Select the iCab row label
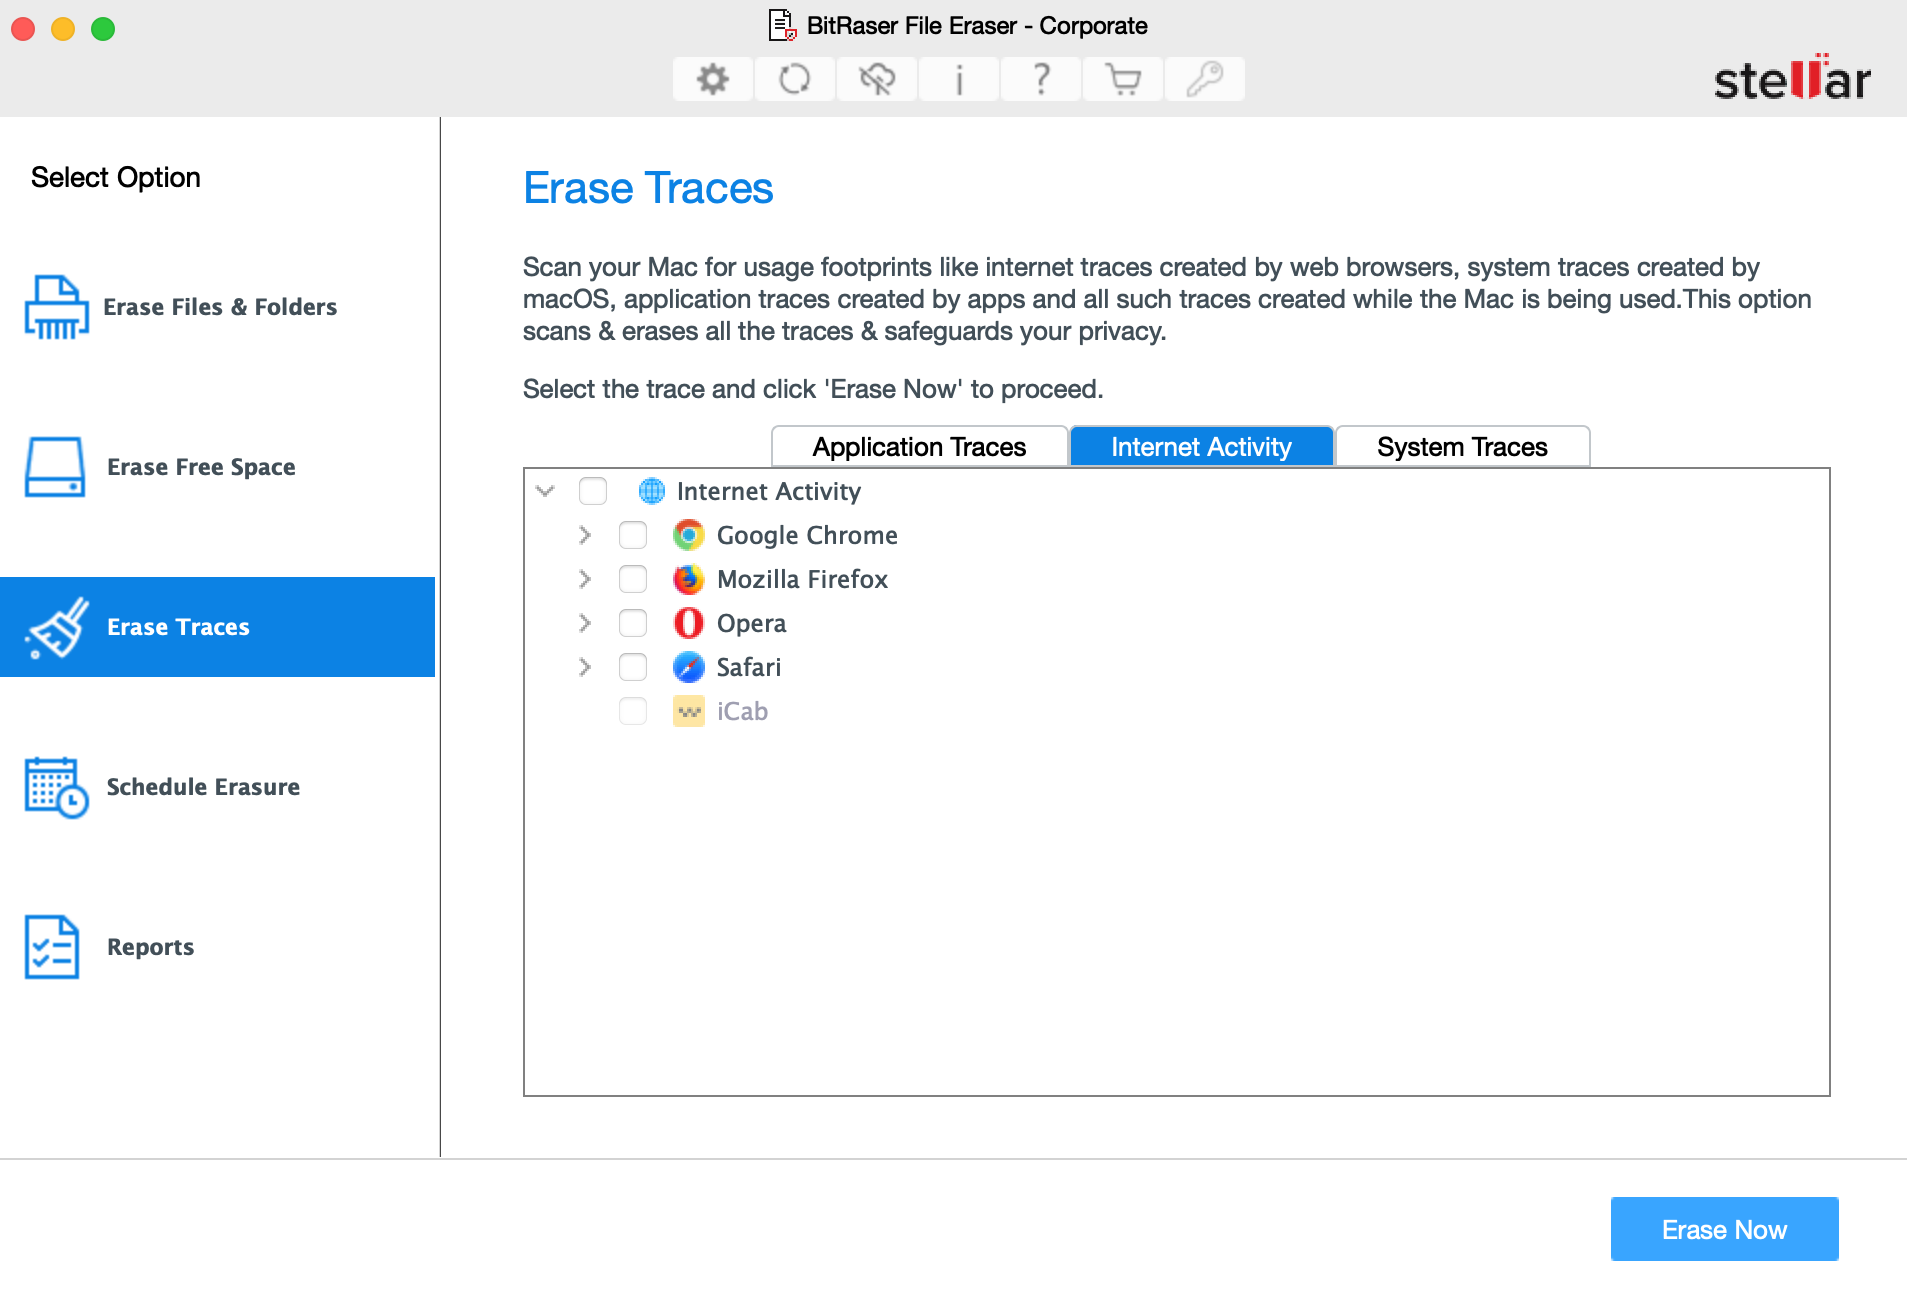 pyautogui.click(x=742, y=711)
